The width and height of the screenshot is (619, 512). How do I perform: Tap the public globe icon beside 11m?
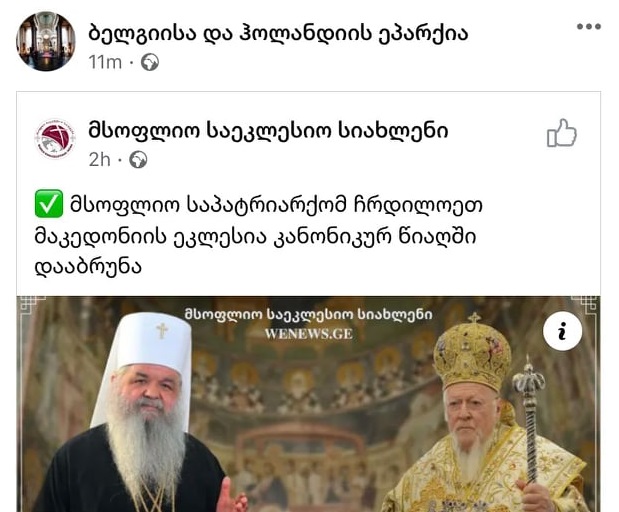point(150,62)
